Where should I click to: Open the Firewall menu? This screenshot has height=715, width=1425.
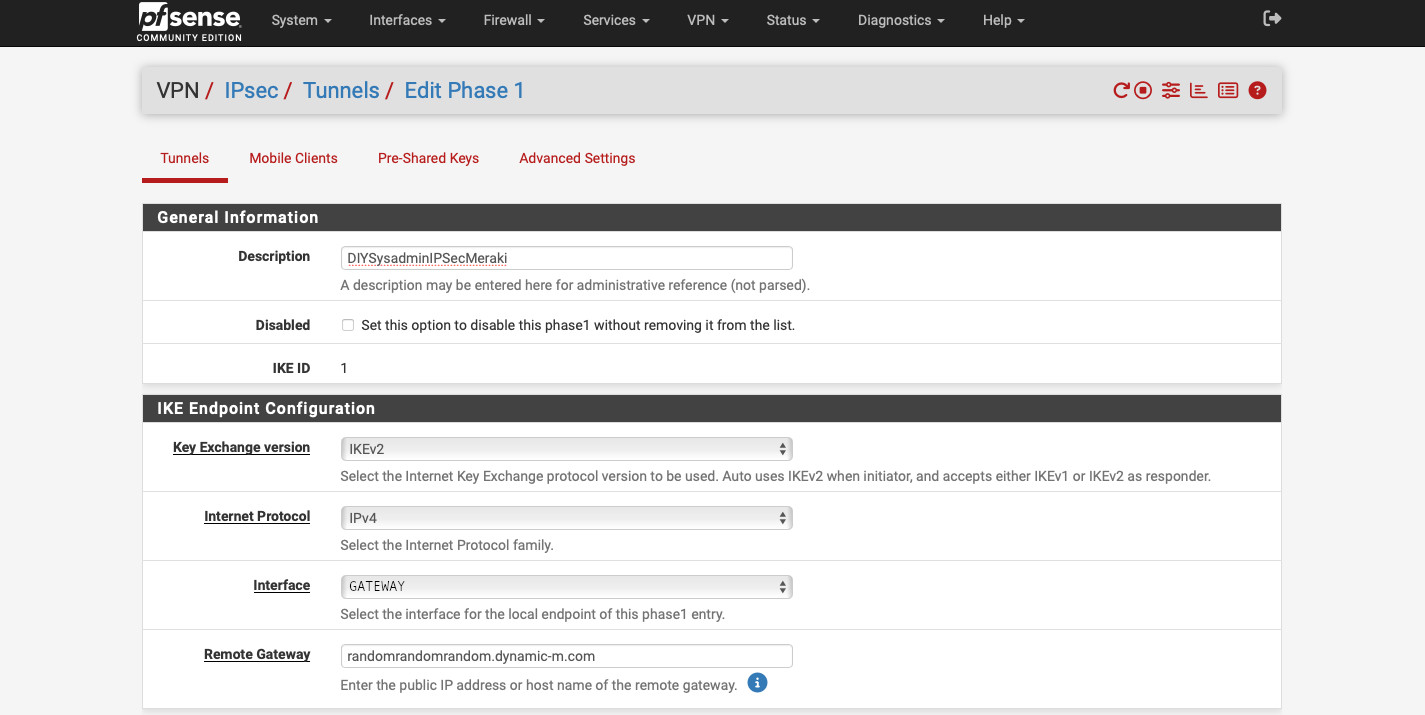tap(513, 20)
